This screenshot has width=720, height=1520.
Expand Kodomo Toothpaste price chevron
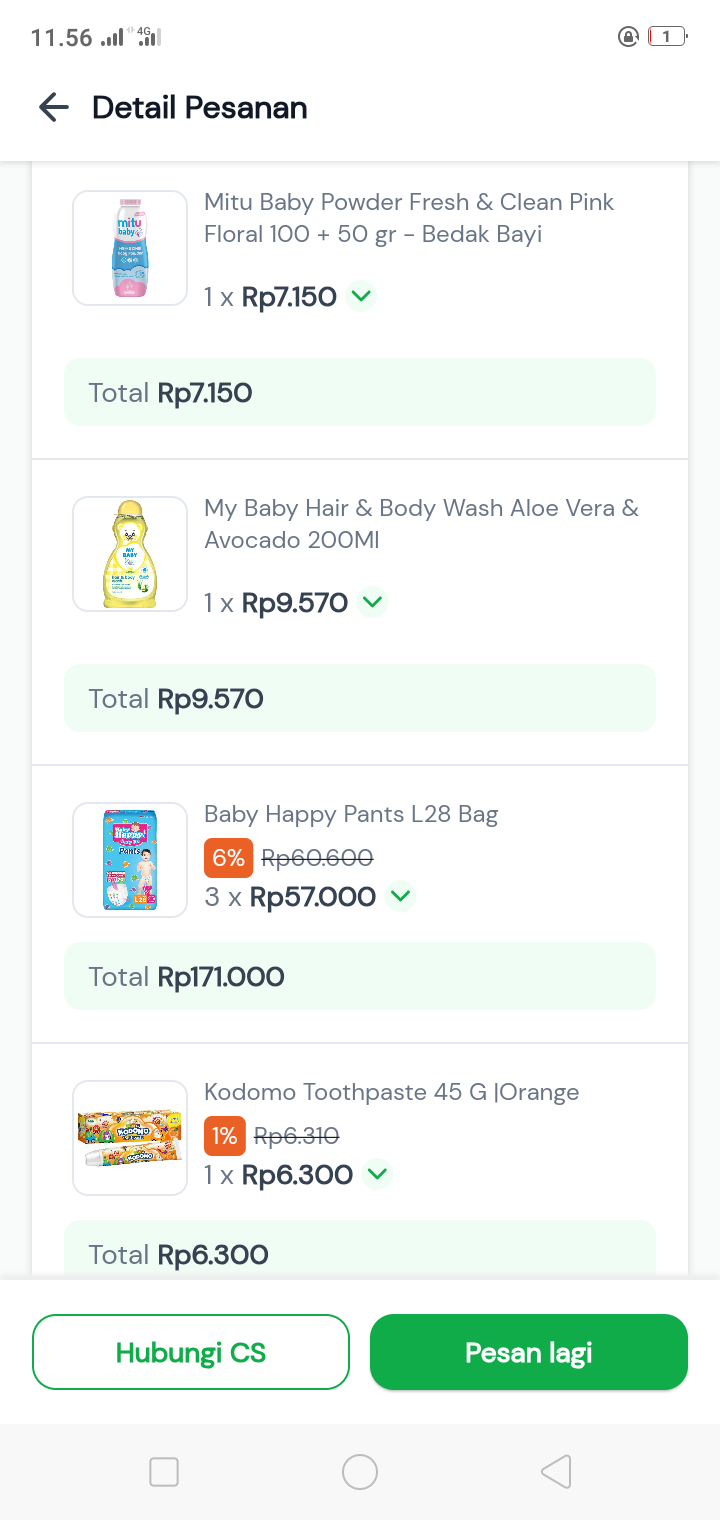(x=377, y=1174)
